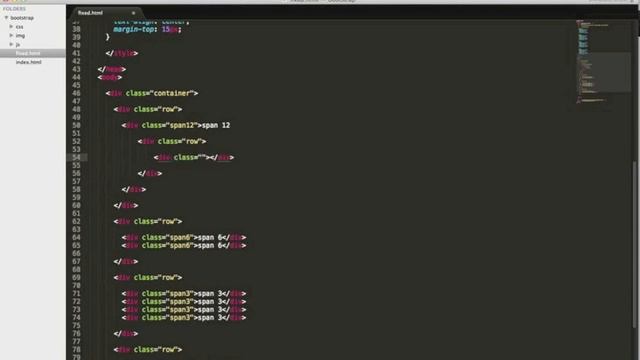Click closing div tag on line 76

pyautogui.click(x=126, y=333)
